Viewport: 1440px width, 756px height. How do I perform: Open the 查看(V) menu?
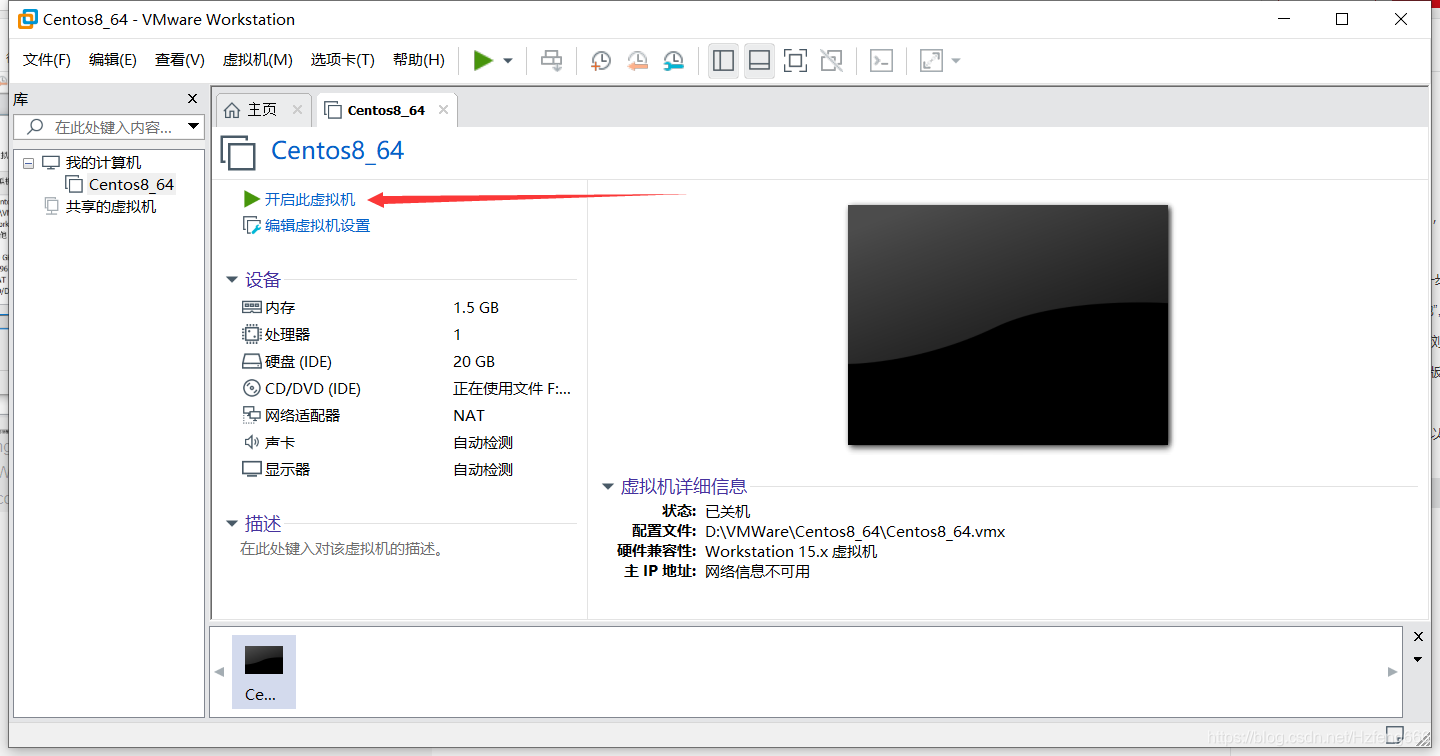click(x=180, y=60)
